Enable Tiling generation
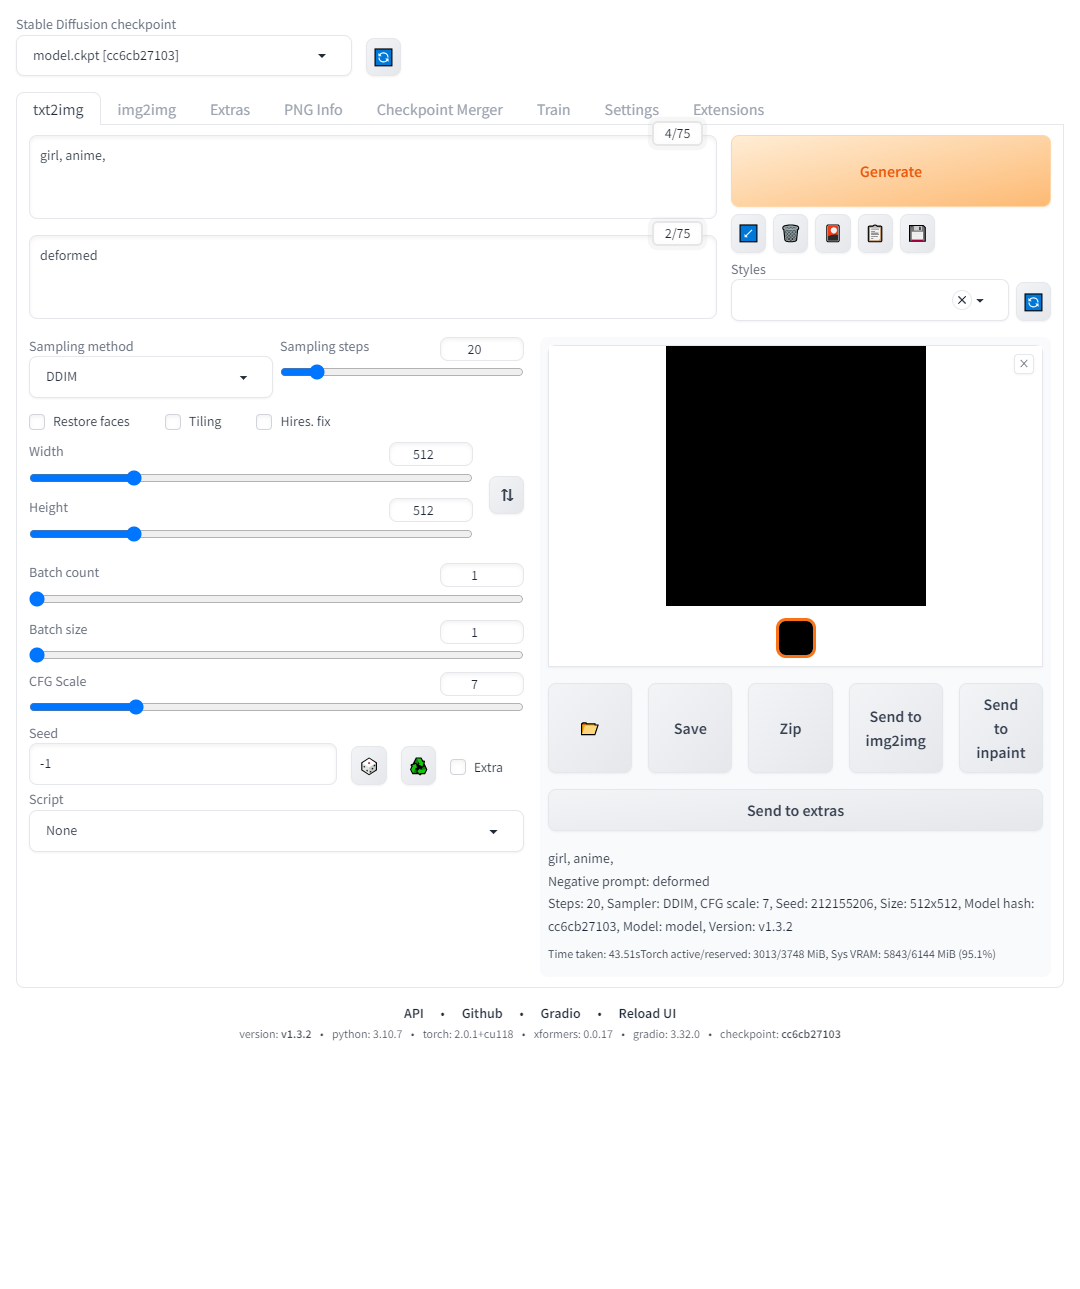Screen dimensions: 1080x1289 point(173,422)
